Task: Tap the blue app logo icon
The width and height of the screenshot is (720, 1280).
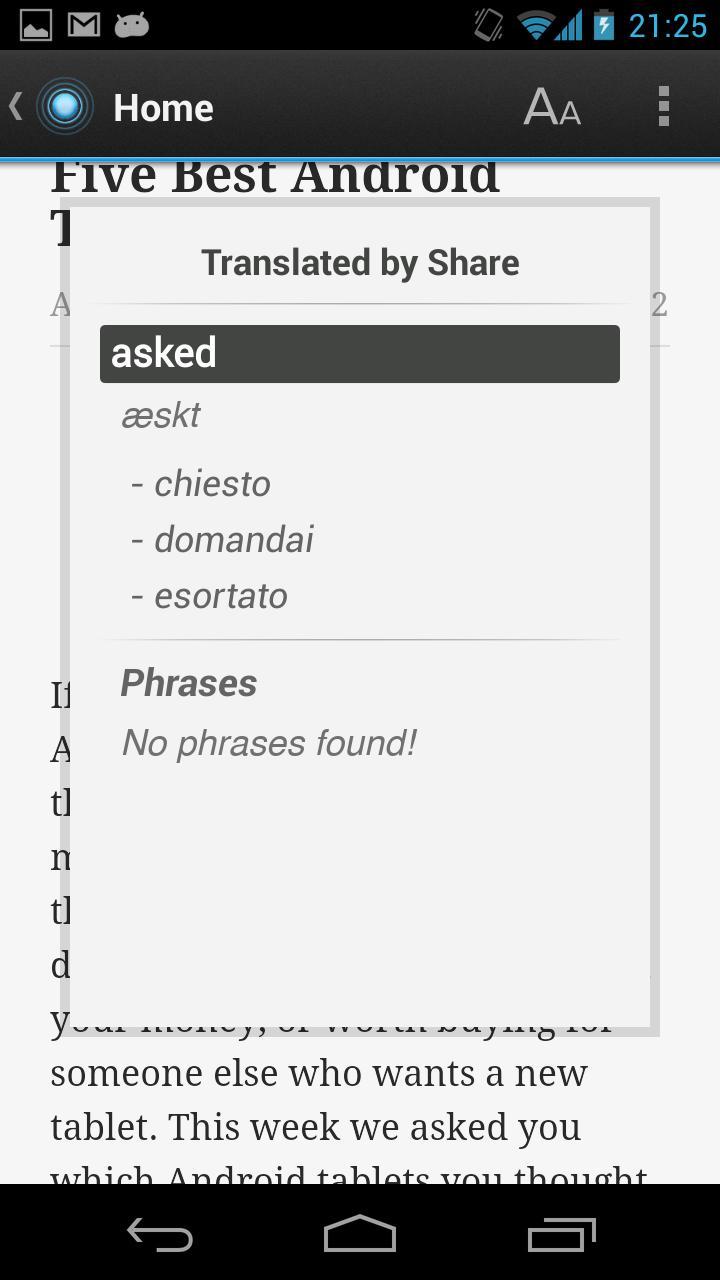Action: [x=65, y=106]
